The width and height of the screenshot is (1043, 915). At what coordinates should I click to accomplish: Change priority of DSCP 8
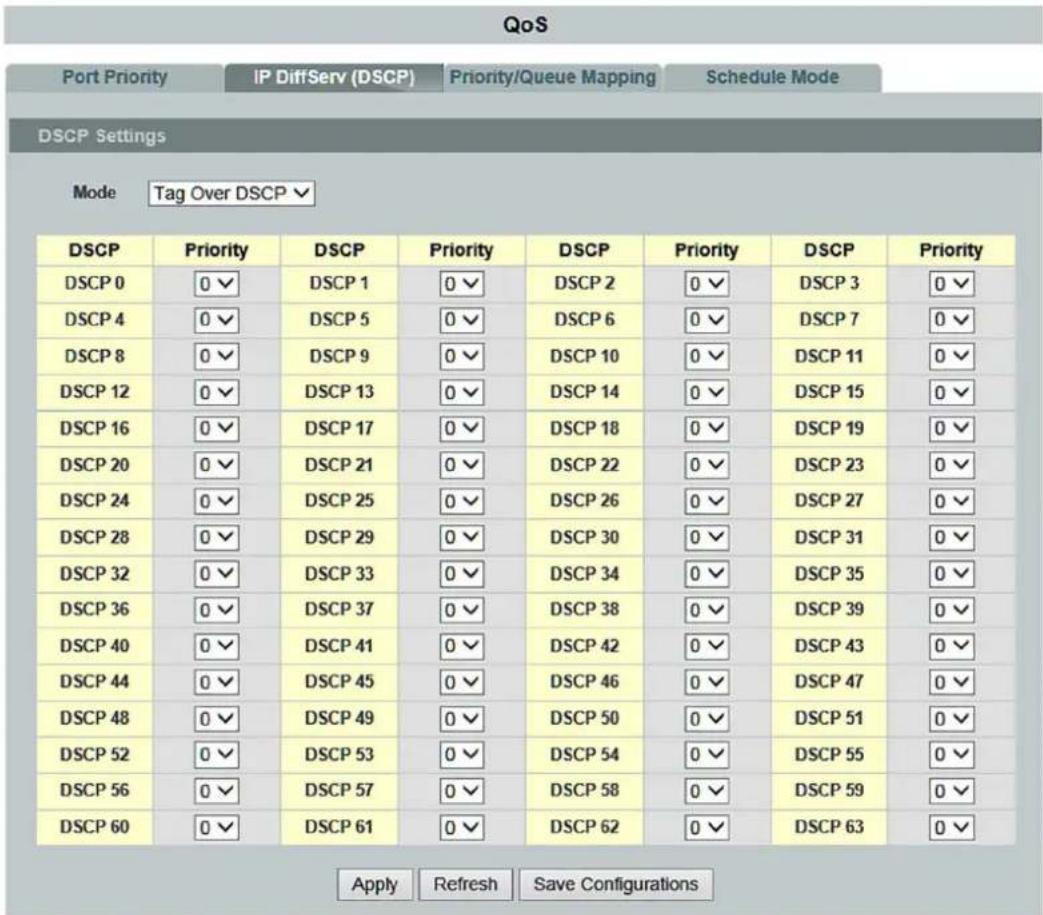216,356
